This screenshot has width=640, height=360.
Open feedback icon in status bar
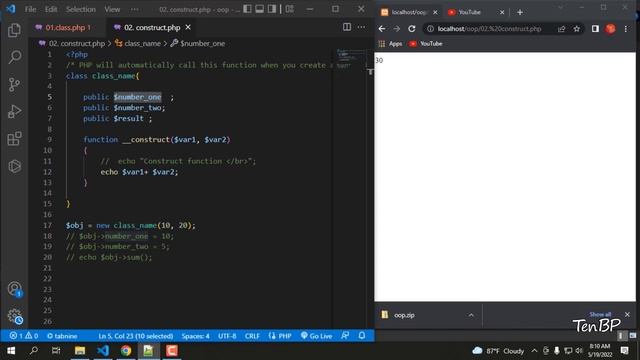(x=345, y=336)
